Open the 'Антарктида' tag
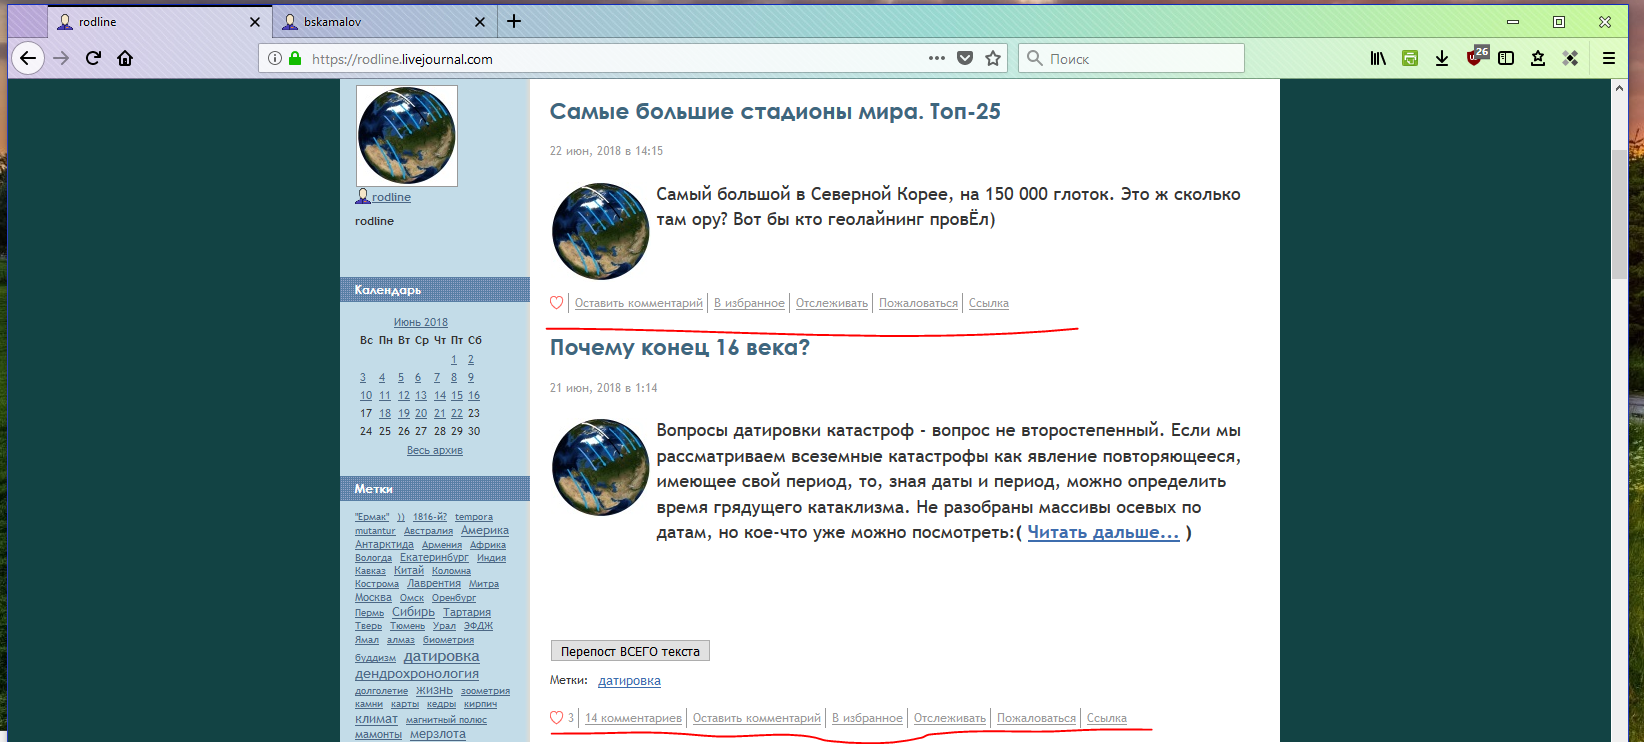1644x744 pixels. 384,544
